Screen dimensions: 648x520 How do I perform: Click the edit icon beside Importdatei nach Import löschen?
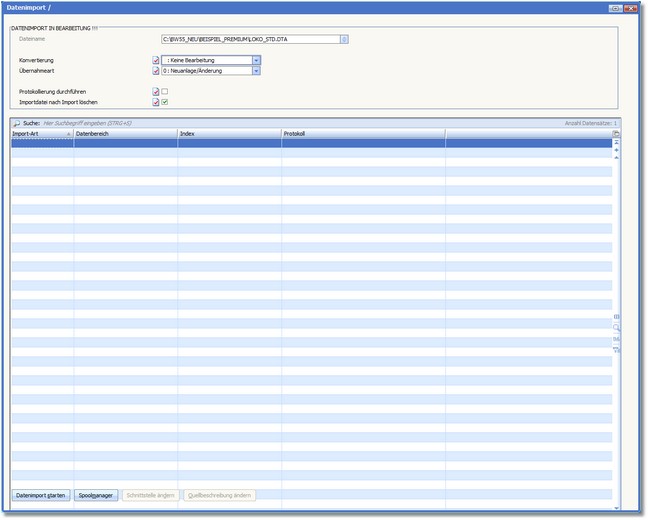pyautogui.click(x=156, y=102)
